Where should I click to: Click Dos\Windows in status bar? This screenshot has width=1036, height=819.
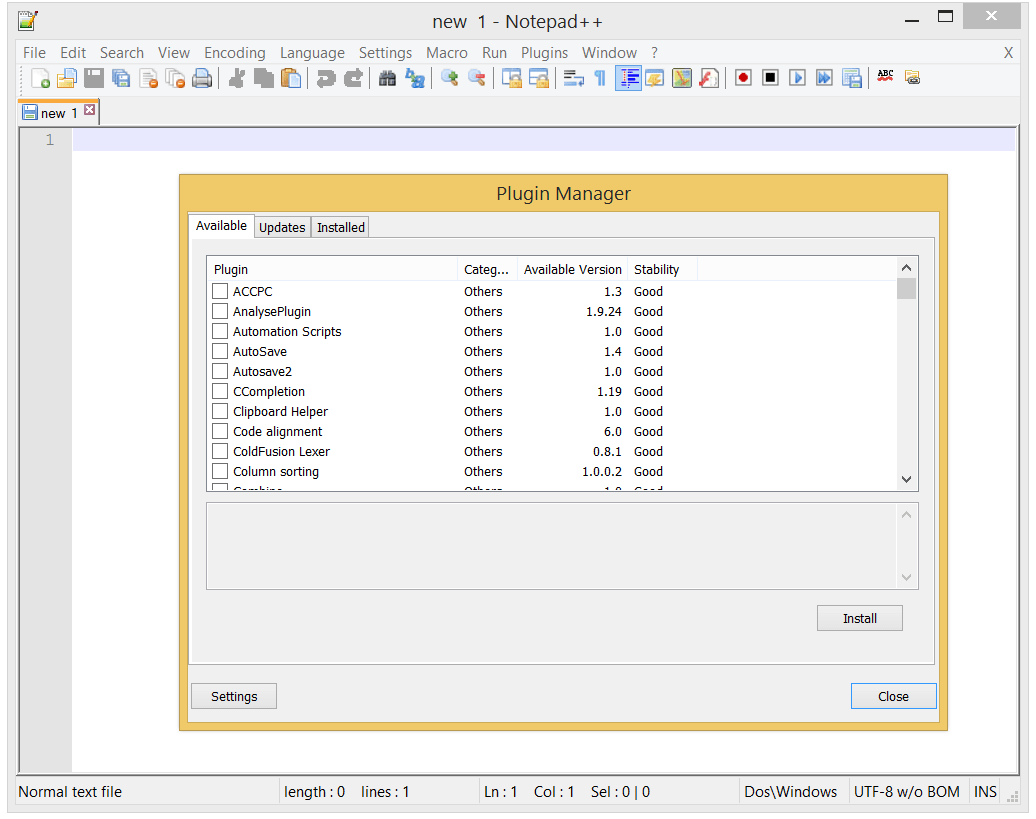coord(790,791)
